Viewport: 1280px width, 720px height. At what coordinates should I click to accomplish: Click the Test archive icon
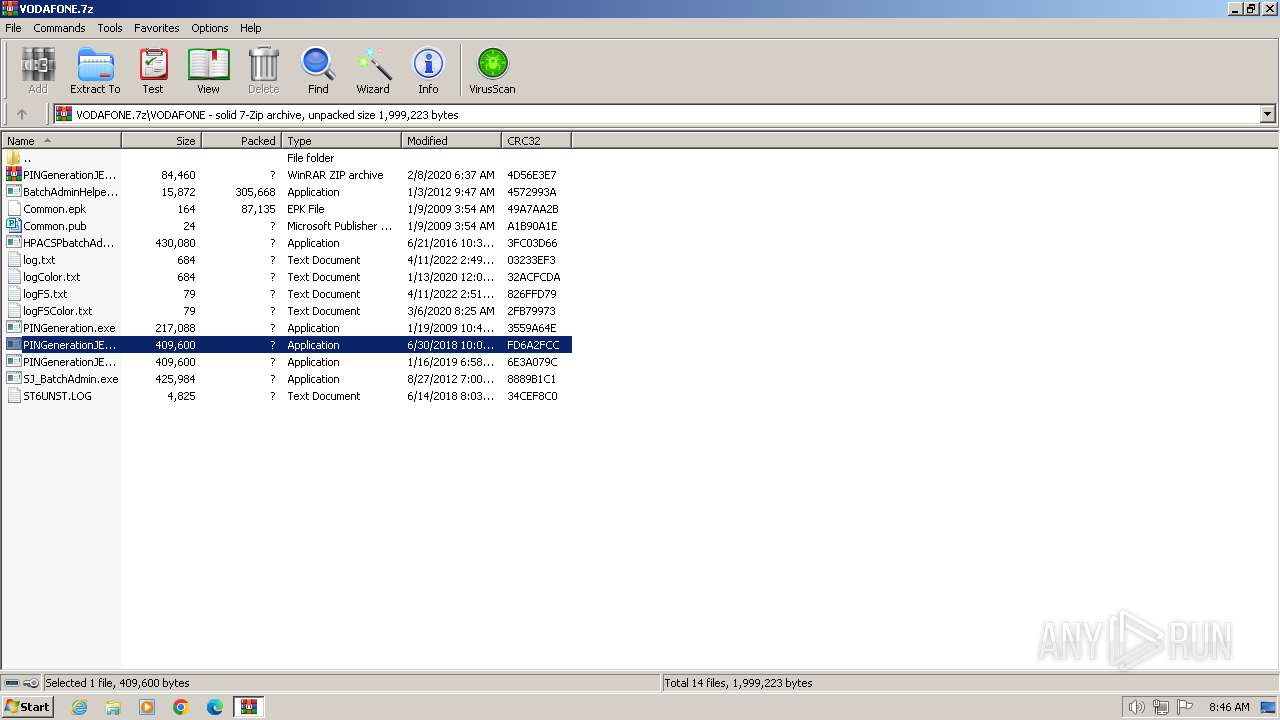[153, 71]
